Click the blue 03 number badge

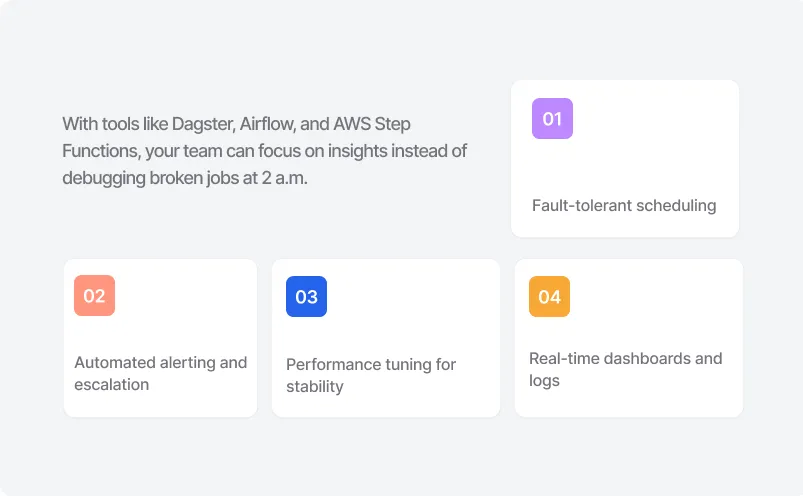306,297
